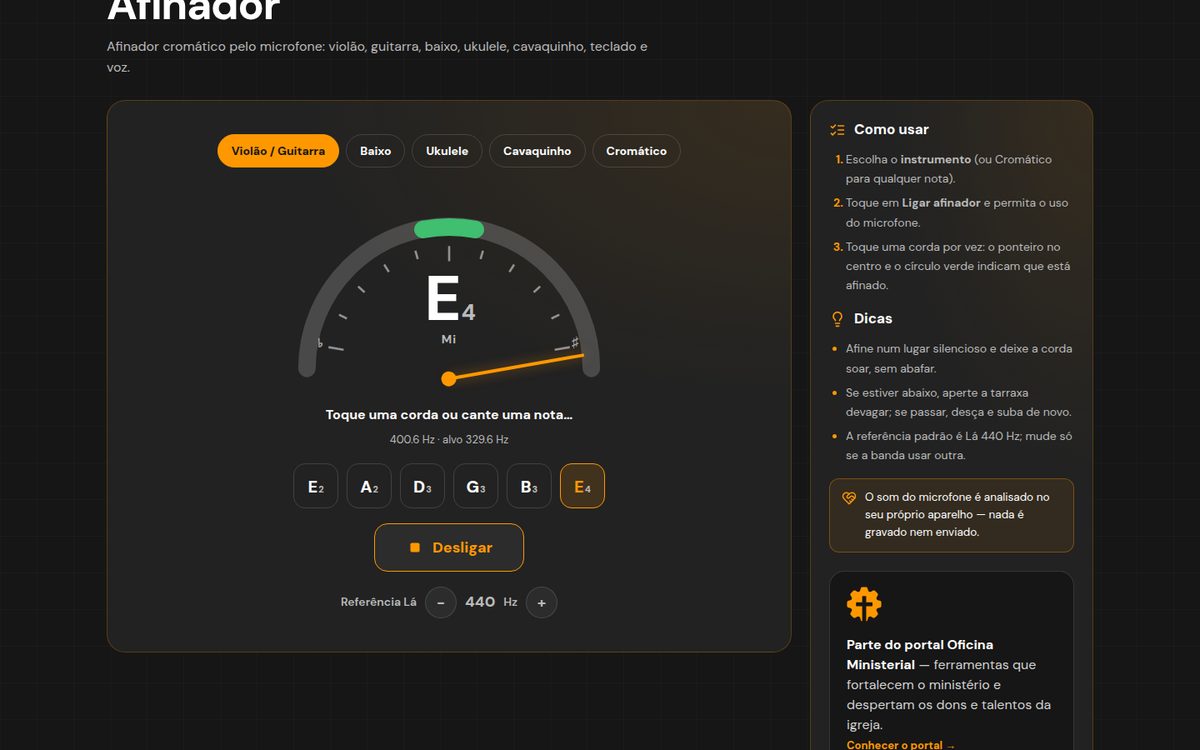Click the Mi note name label
This screenshot has height=750, width=1200.
pyautogui.click(x=449, y=340)
